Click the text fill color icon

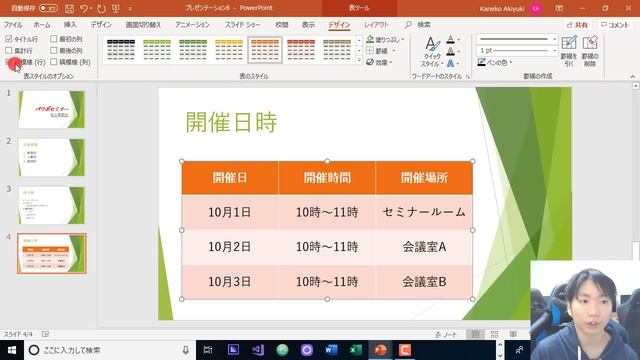tap(452, 40)
